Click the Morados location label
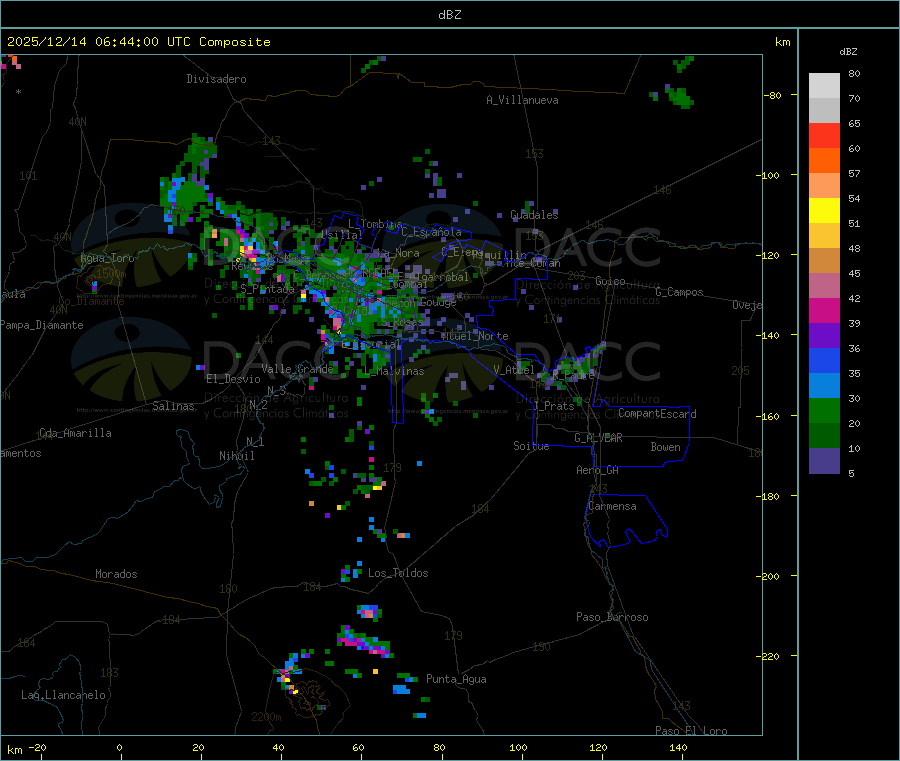 tap(116, 574)
